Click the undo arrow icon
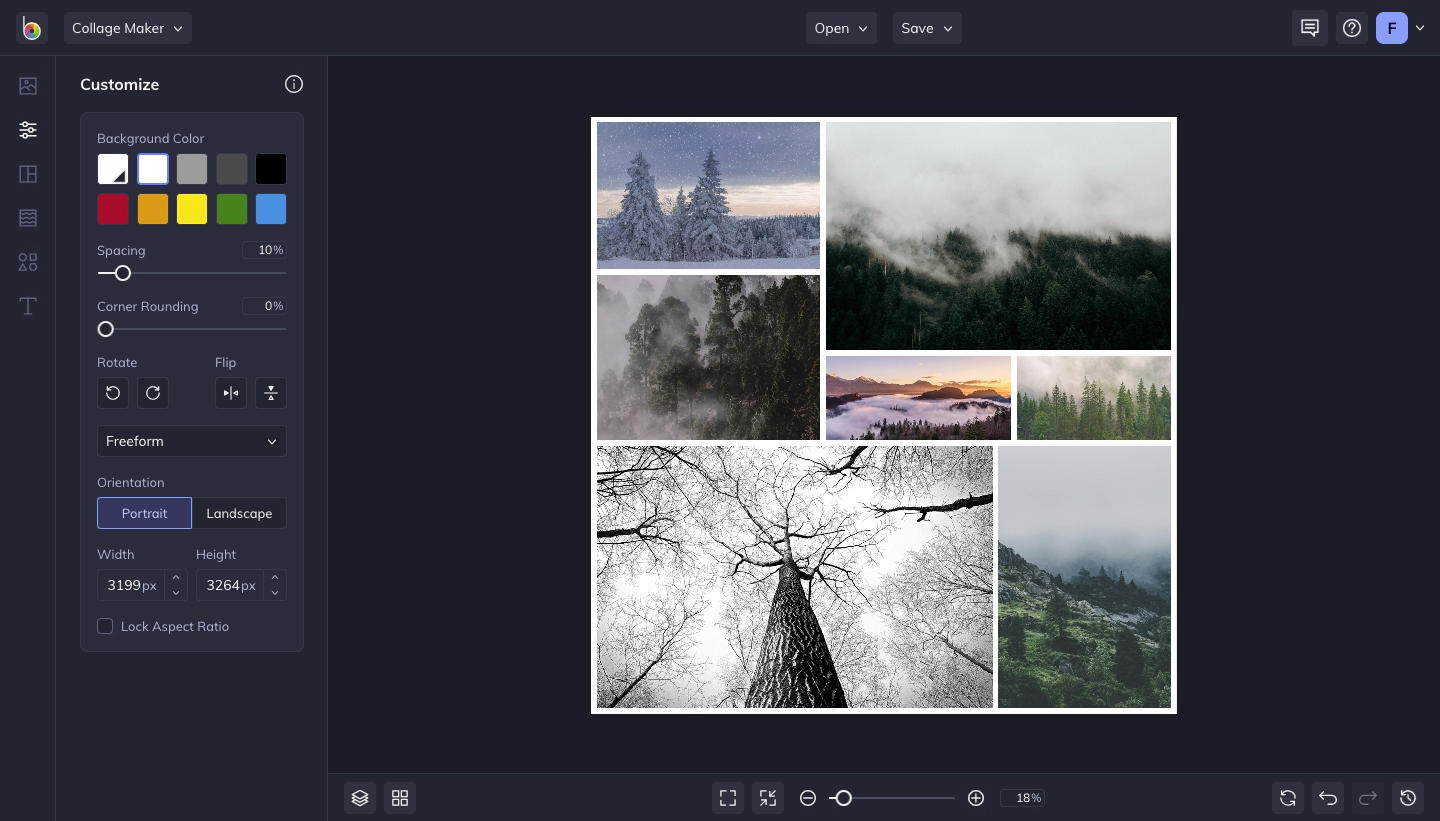This screenshot has width=1440, height=821. (1328, 798)
